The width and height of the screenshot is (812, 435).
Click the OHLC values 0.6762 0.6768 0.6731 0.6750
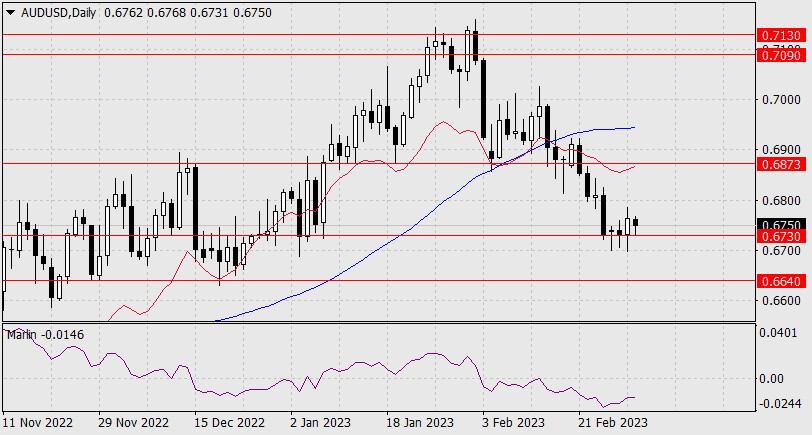click(188, 13)
